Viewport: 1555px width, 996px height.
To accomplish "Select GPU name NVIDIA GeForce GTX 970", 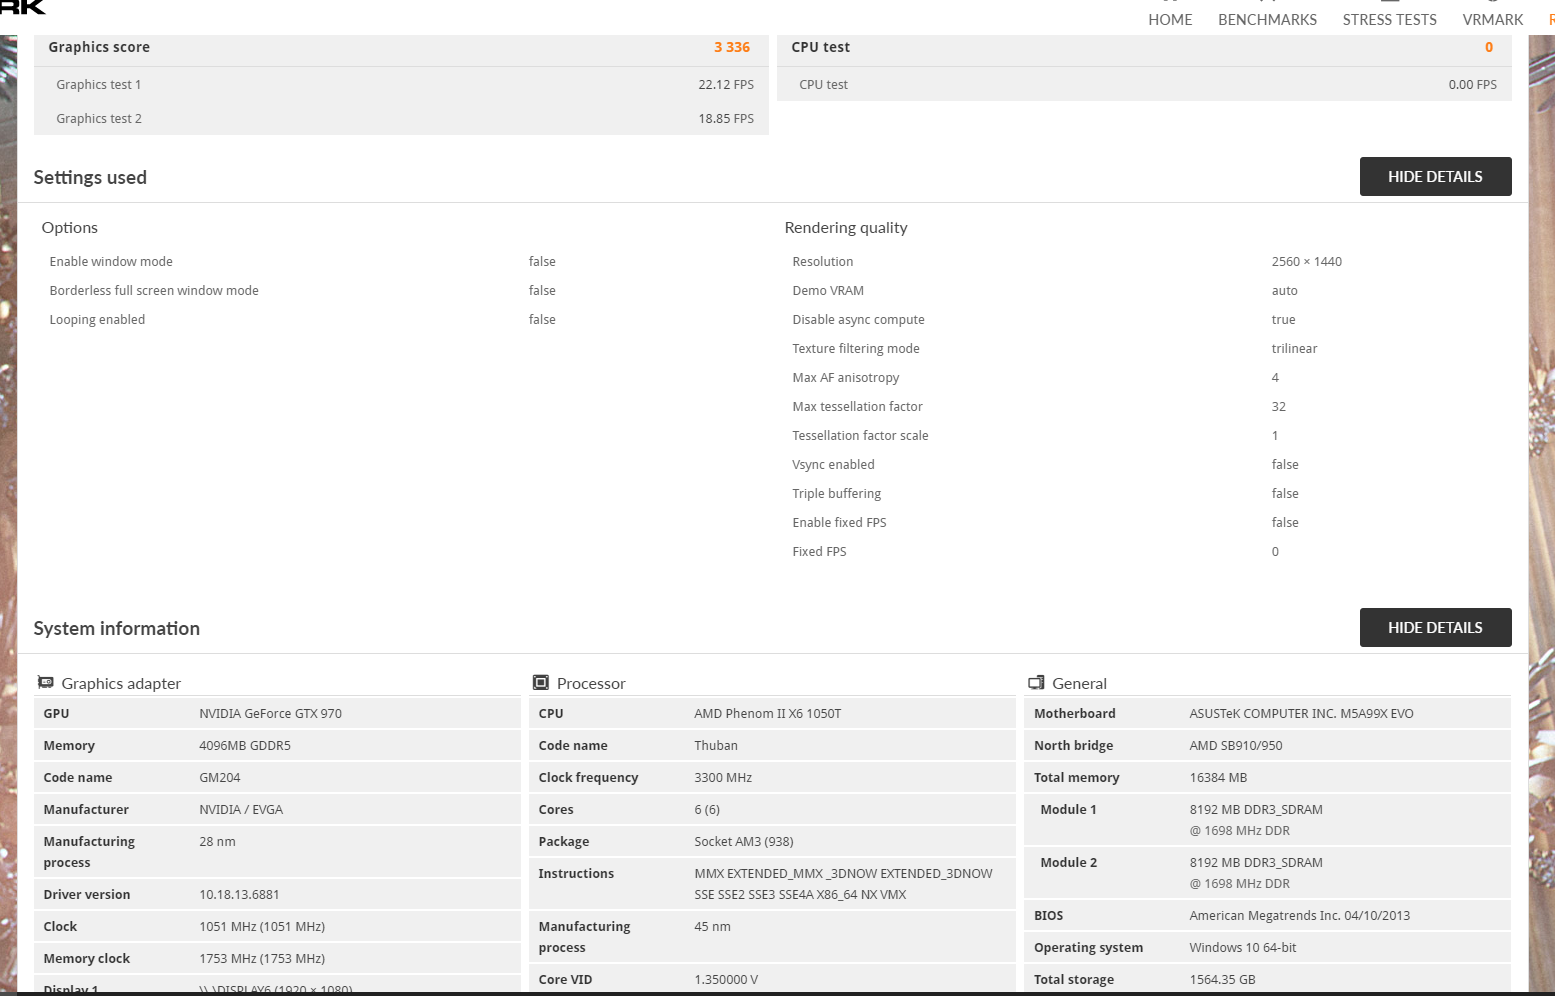I will pyautogui.click(x=270, y=714).
